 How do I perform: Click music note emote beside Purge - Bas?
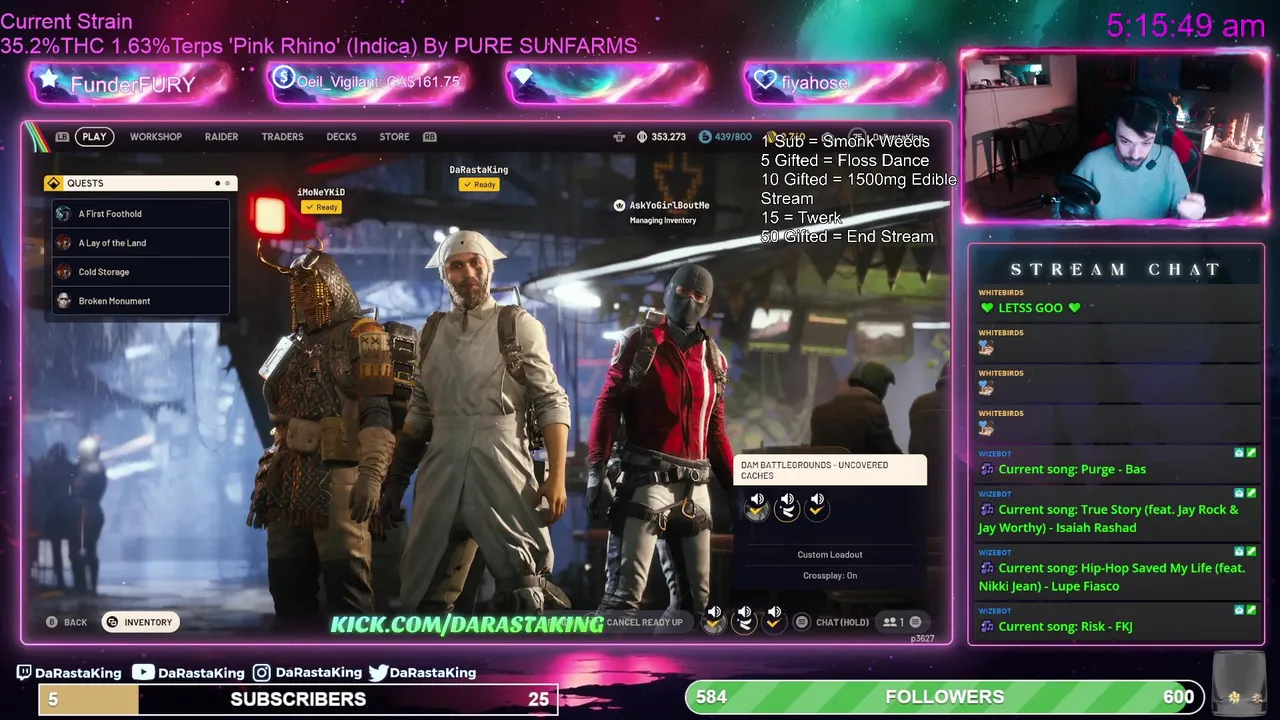[987, 469]
